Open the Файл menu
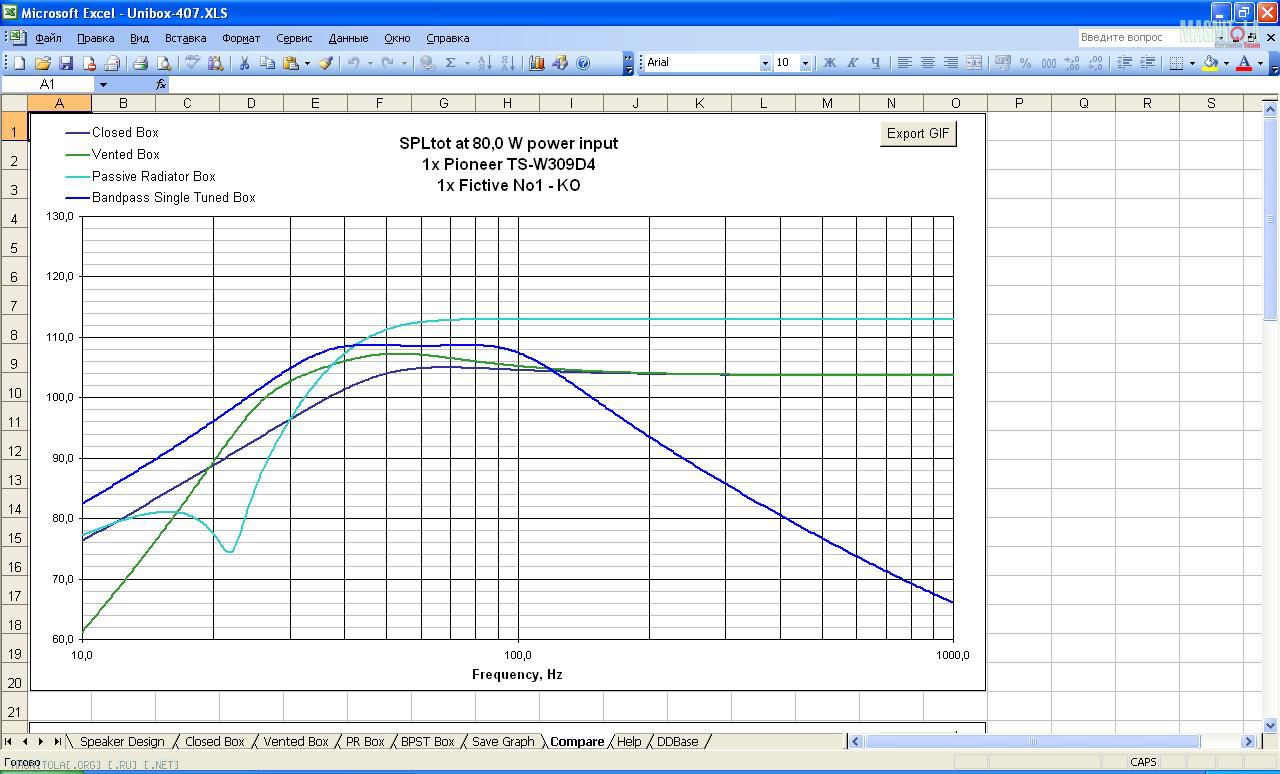 48,38
